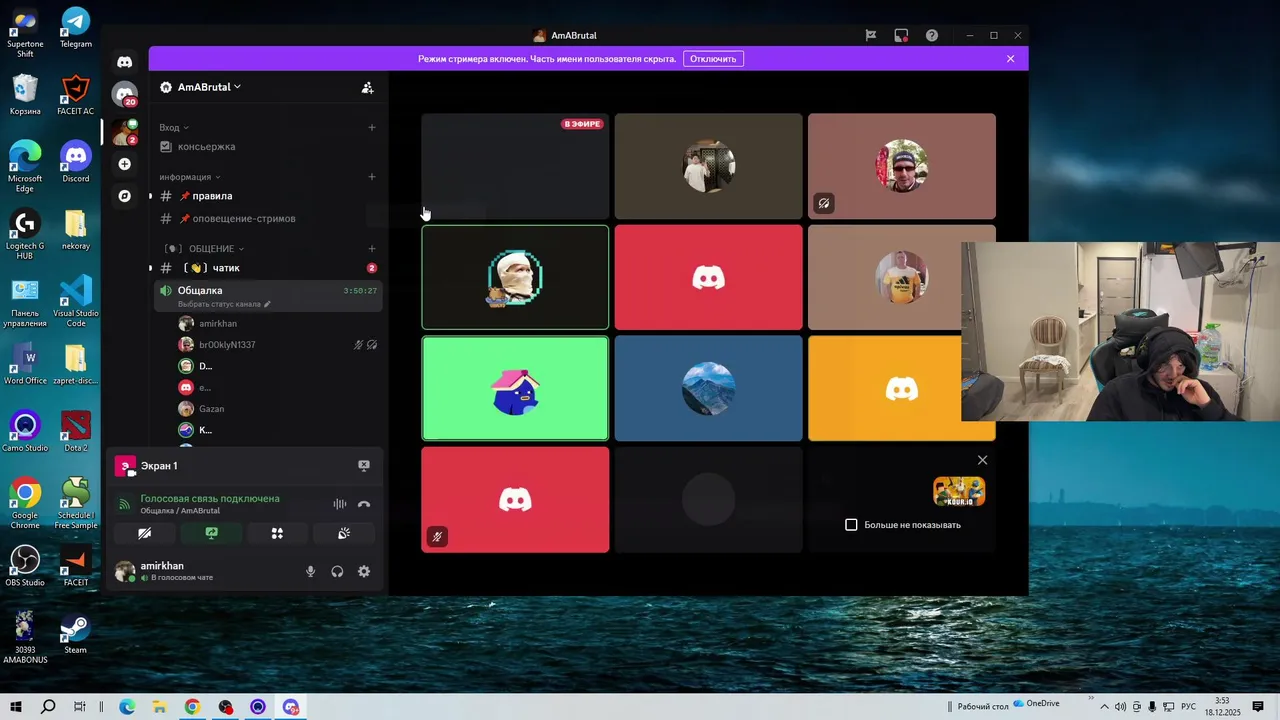Open Discover servers compass icon
This screenshot has width=1280, height=720.
coord(124,196)
